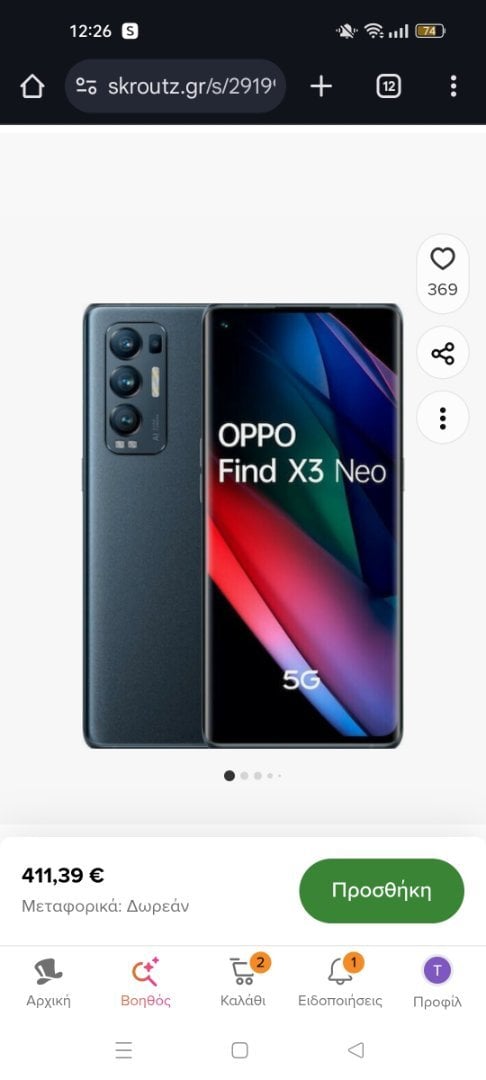The height and width of the screenshot is (1080, 486).
Task: Open product more options three-dot button
Action: pyautogui.click(x=443, y=417)
